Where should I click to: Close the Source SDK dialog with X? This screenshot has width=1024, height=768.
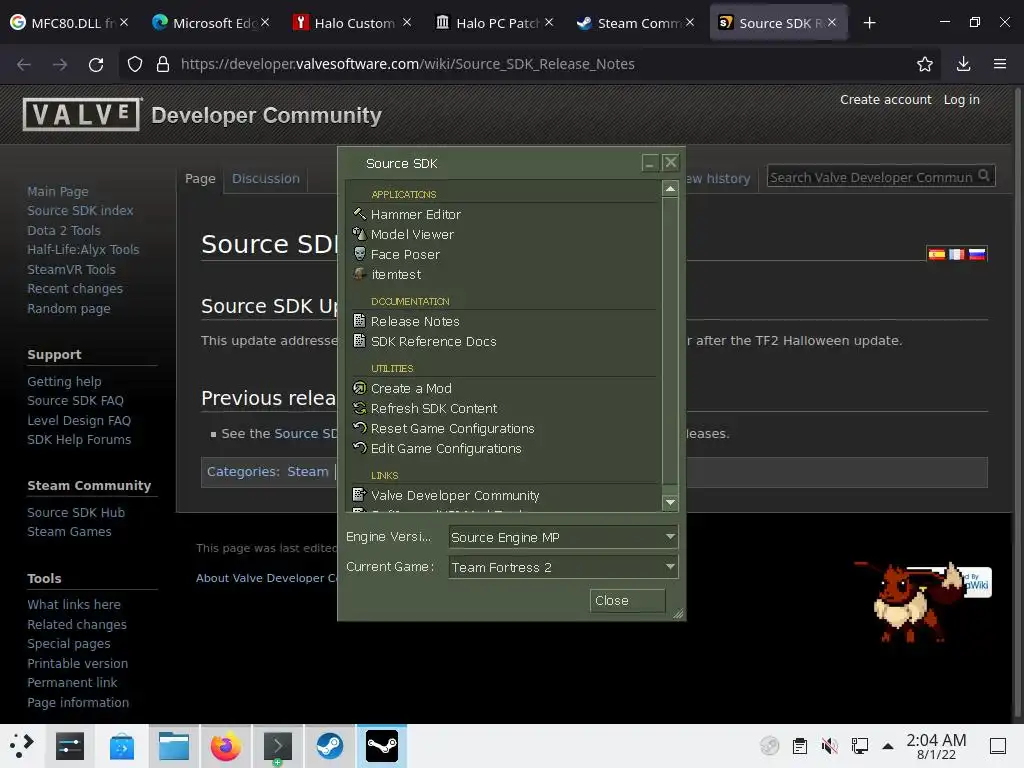(671, 163)
